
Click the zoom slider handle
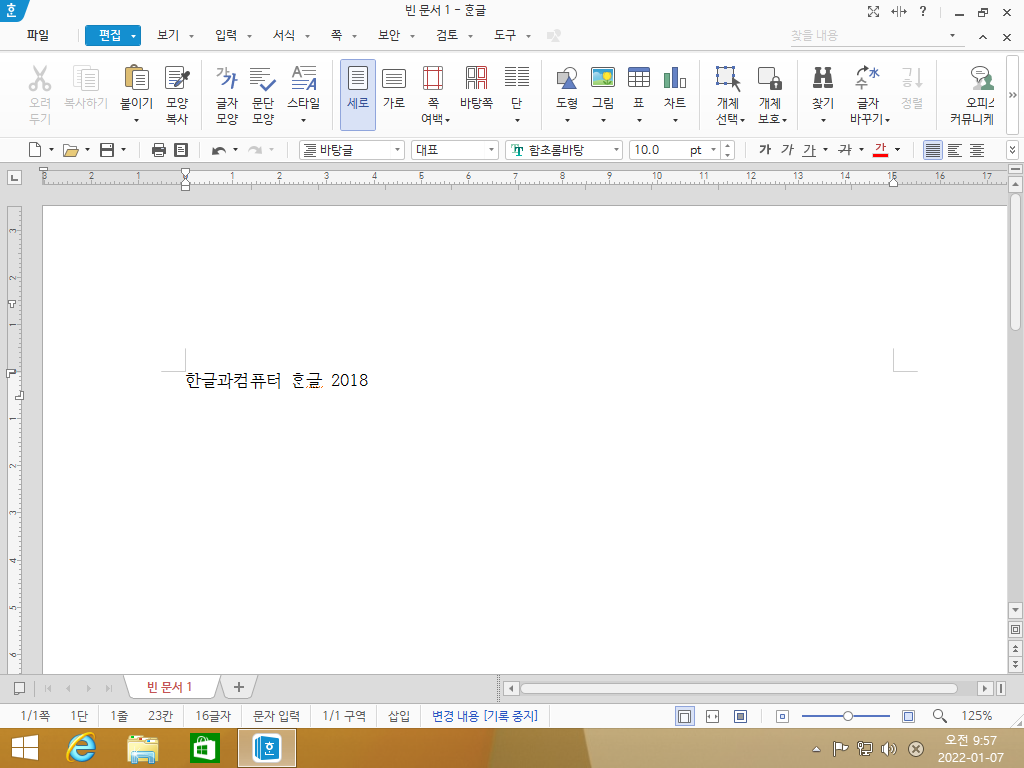(x=848, y=716)
